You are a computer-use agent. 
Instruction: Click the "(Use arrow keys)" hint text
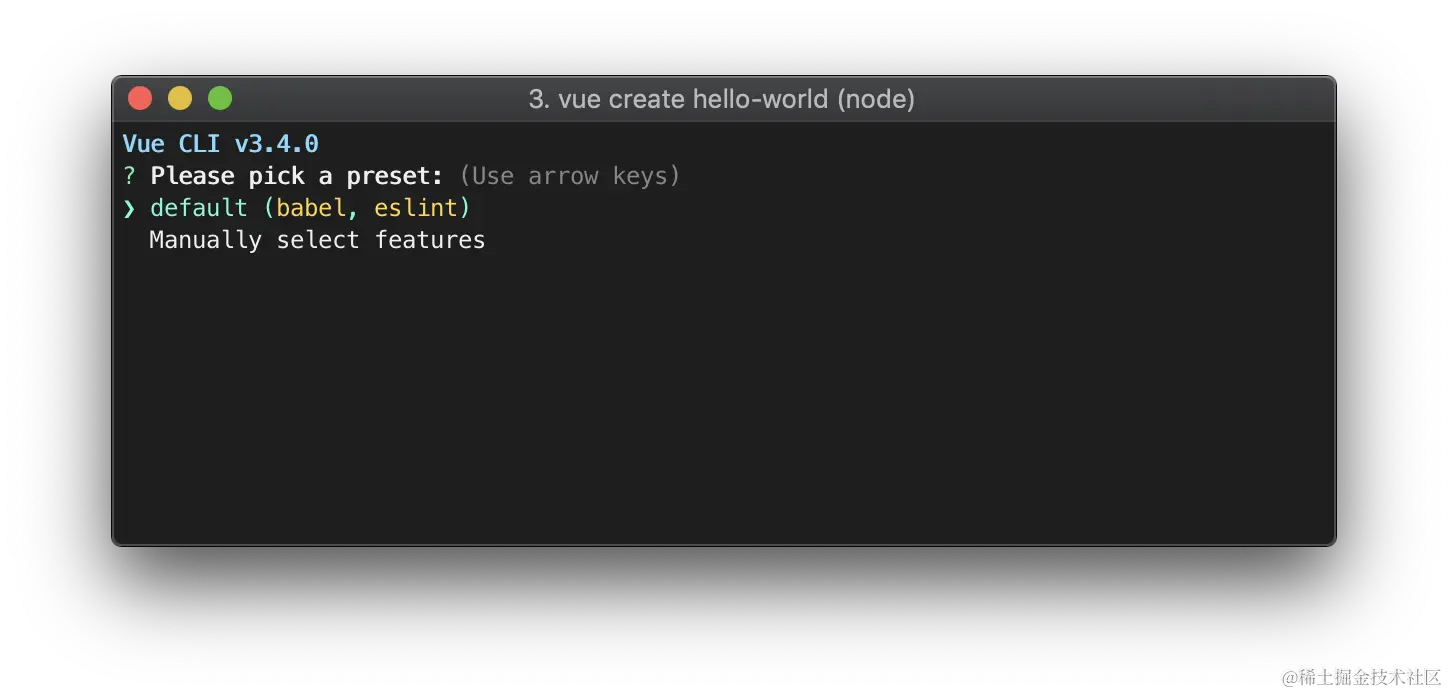[570, 176]
